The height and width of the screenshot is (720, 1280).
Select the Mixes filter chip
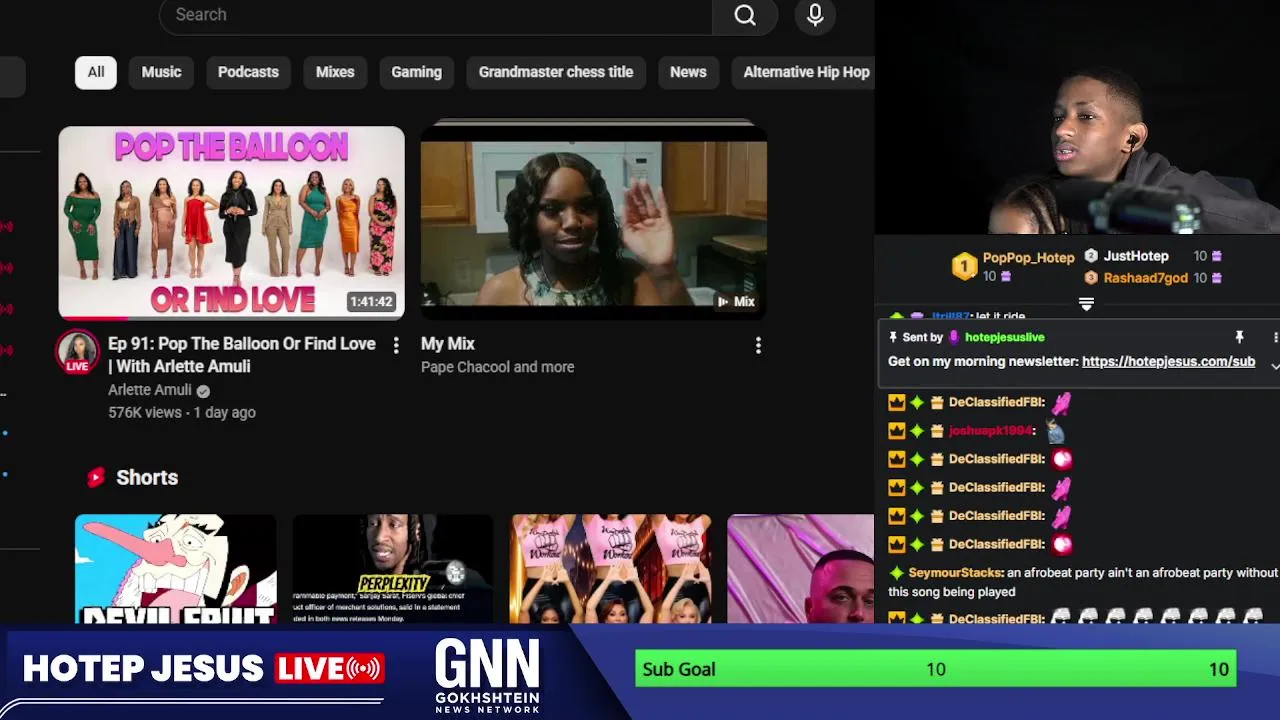click(335, 72)
